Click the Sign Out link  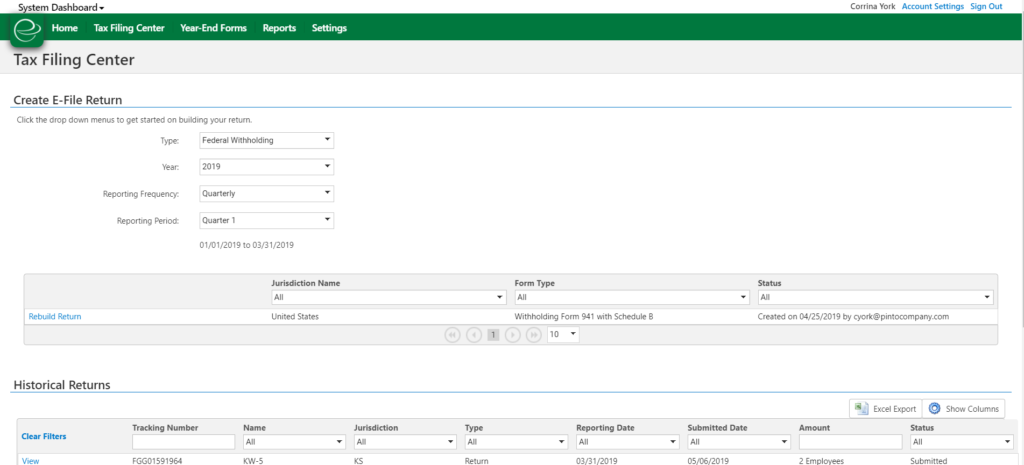click(x=986, y=6)
